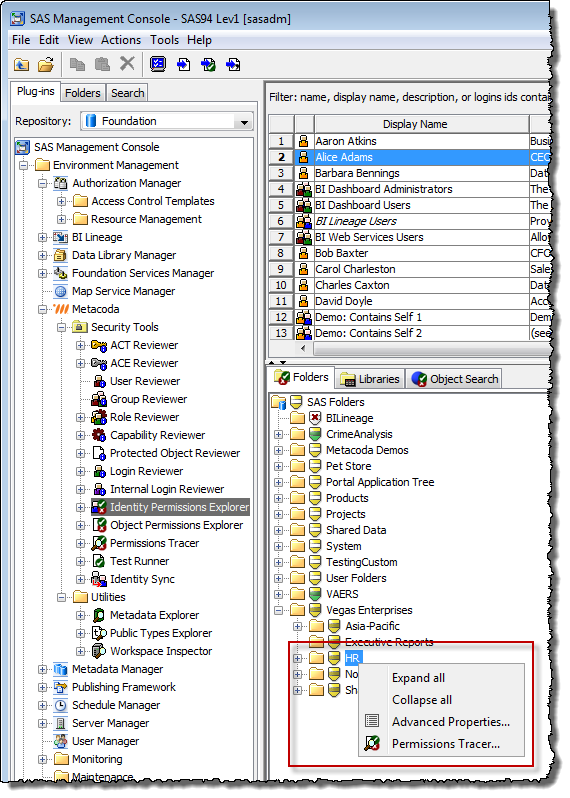Viewport: 570px width, 798px height.
Task: Click the Authorization Manager icon in the tree
Action: [61, 183]
